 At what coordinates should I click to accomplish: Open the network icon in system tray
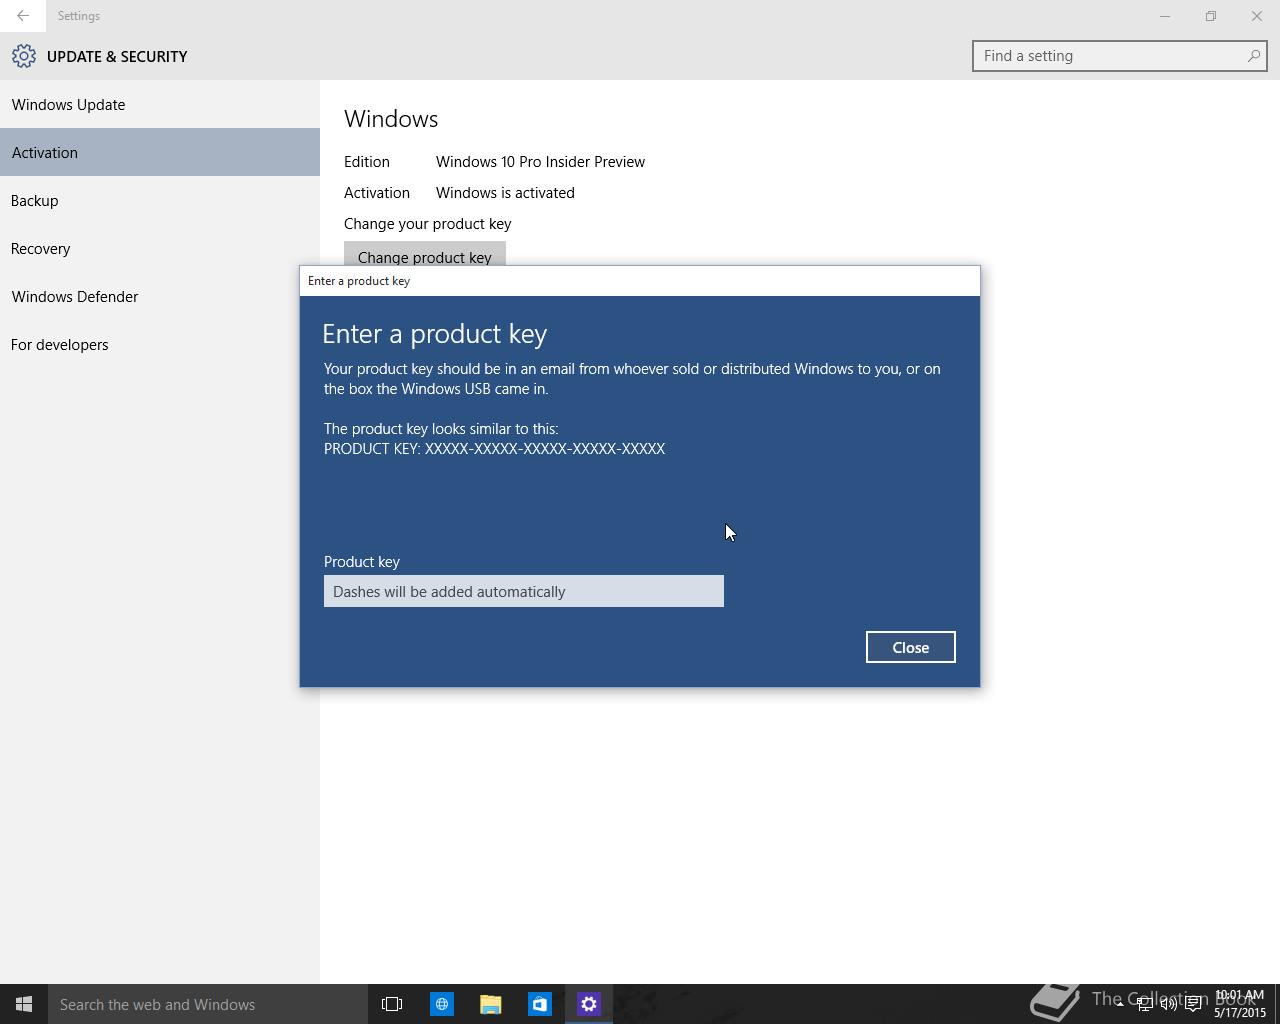click(1144, 1004)
